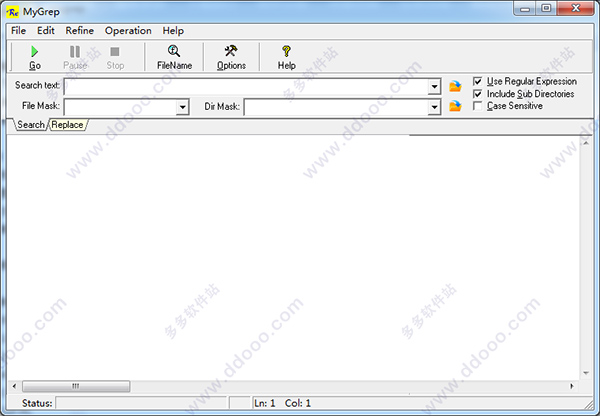Start the search with the Go button
Image resolution: width=600 pixels, height=416 pixels.
click(34, 57)
